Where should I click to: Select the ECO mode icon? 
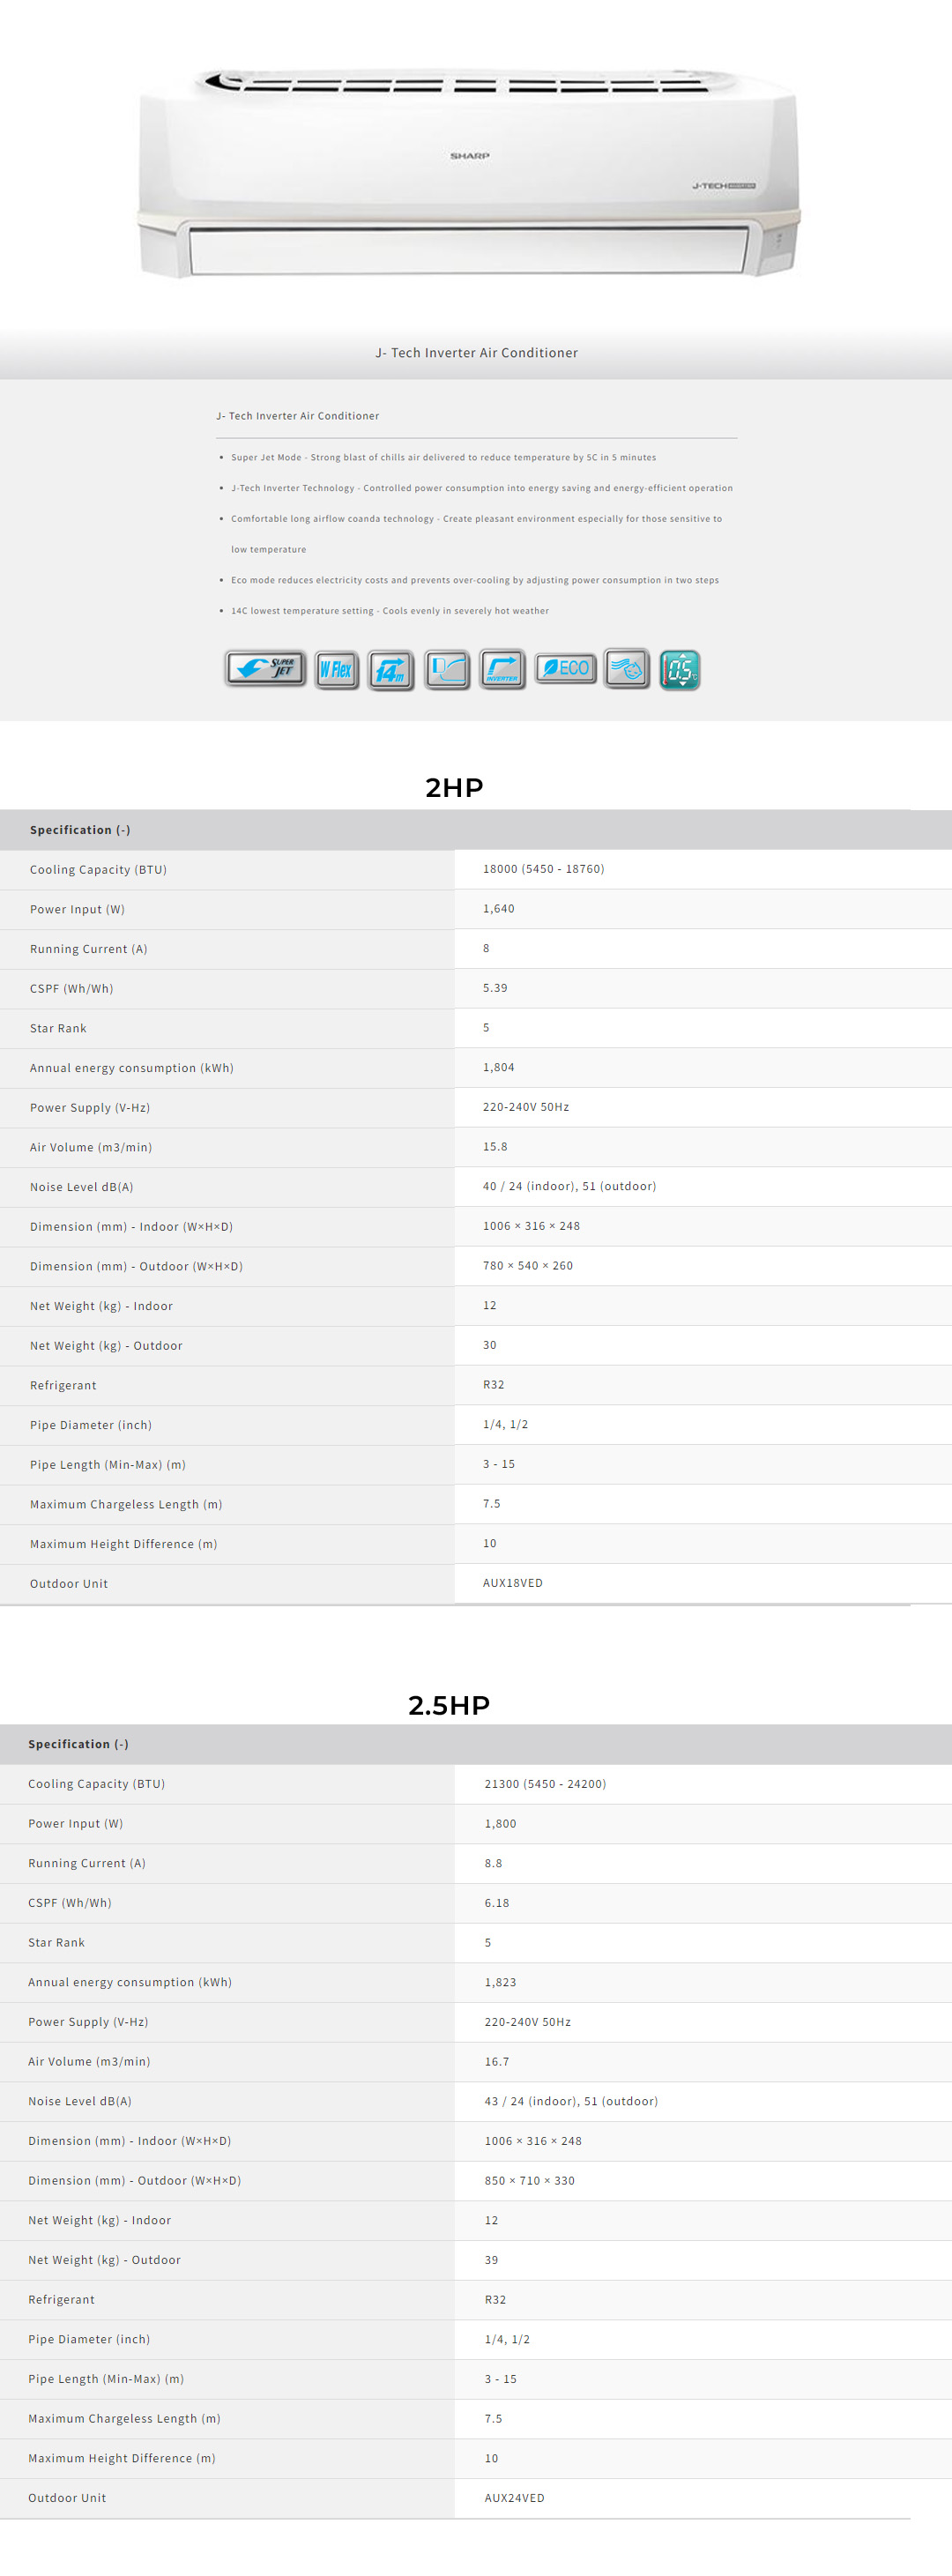[x=566, y=668]
